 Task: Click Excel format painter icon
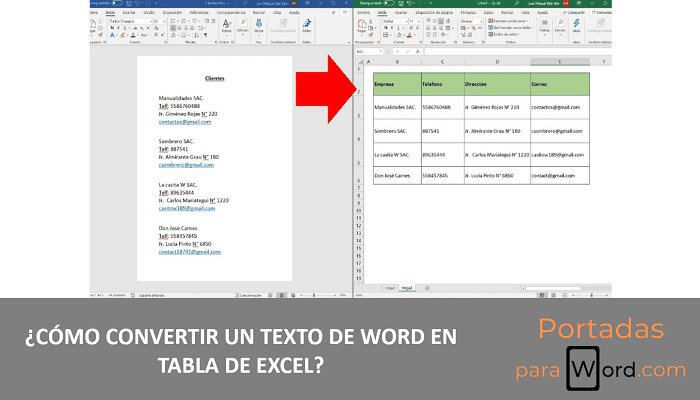point(371,35)
